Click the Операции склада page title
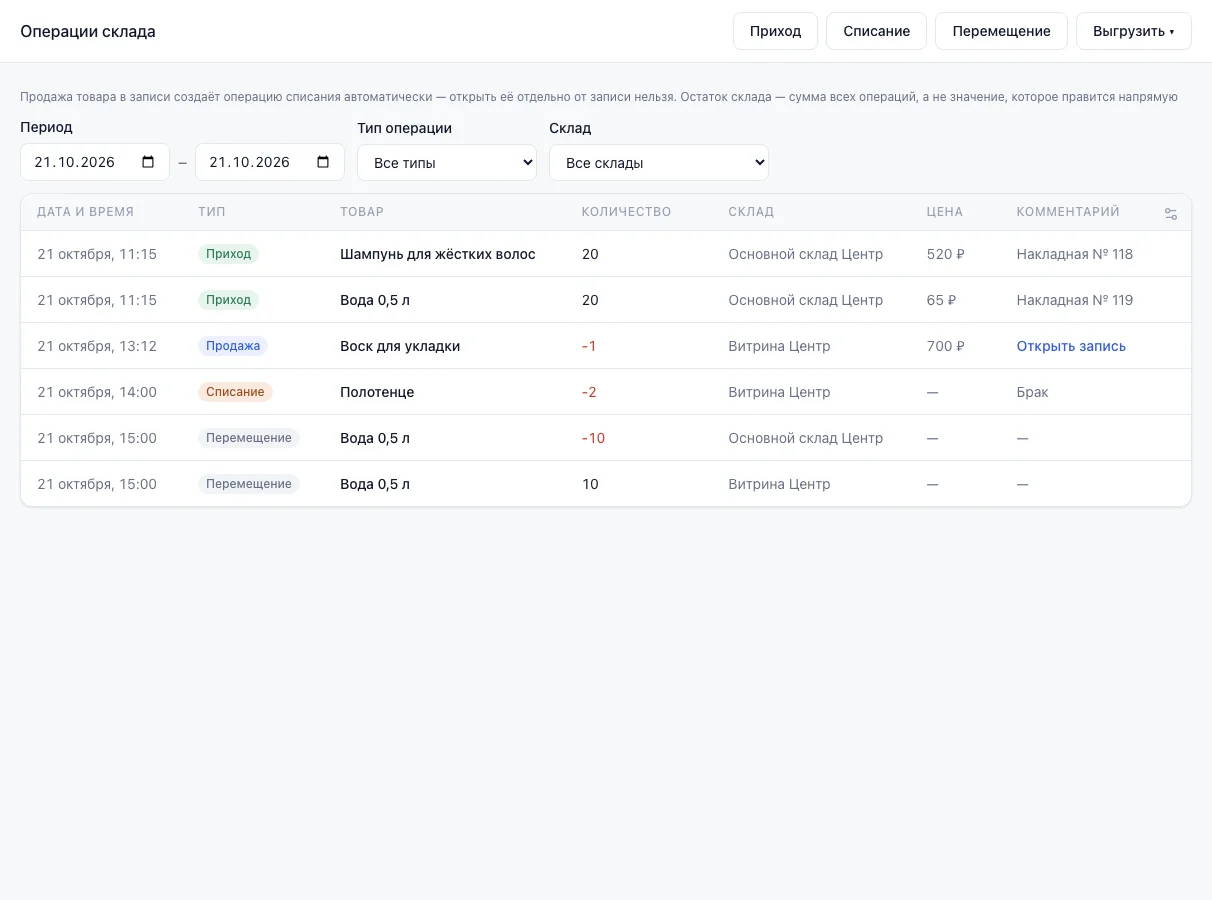Screen dimensions: 1212x900 (x=88, y=31)
